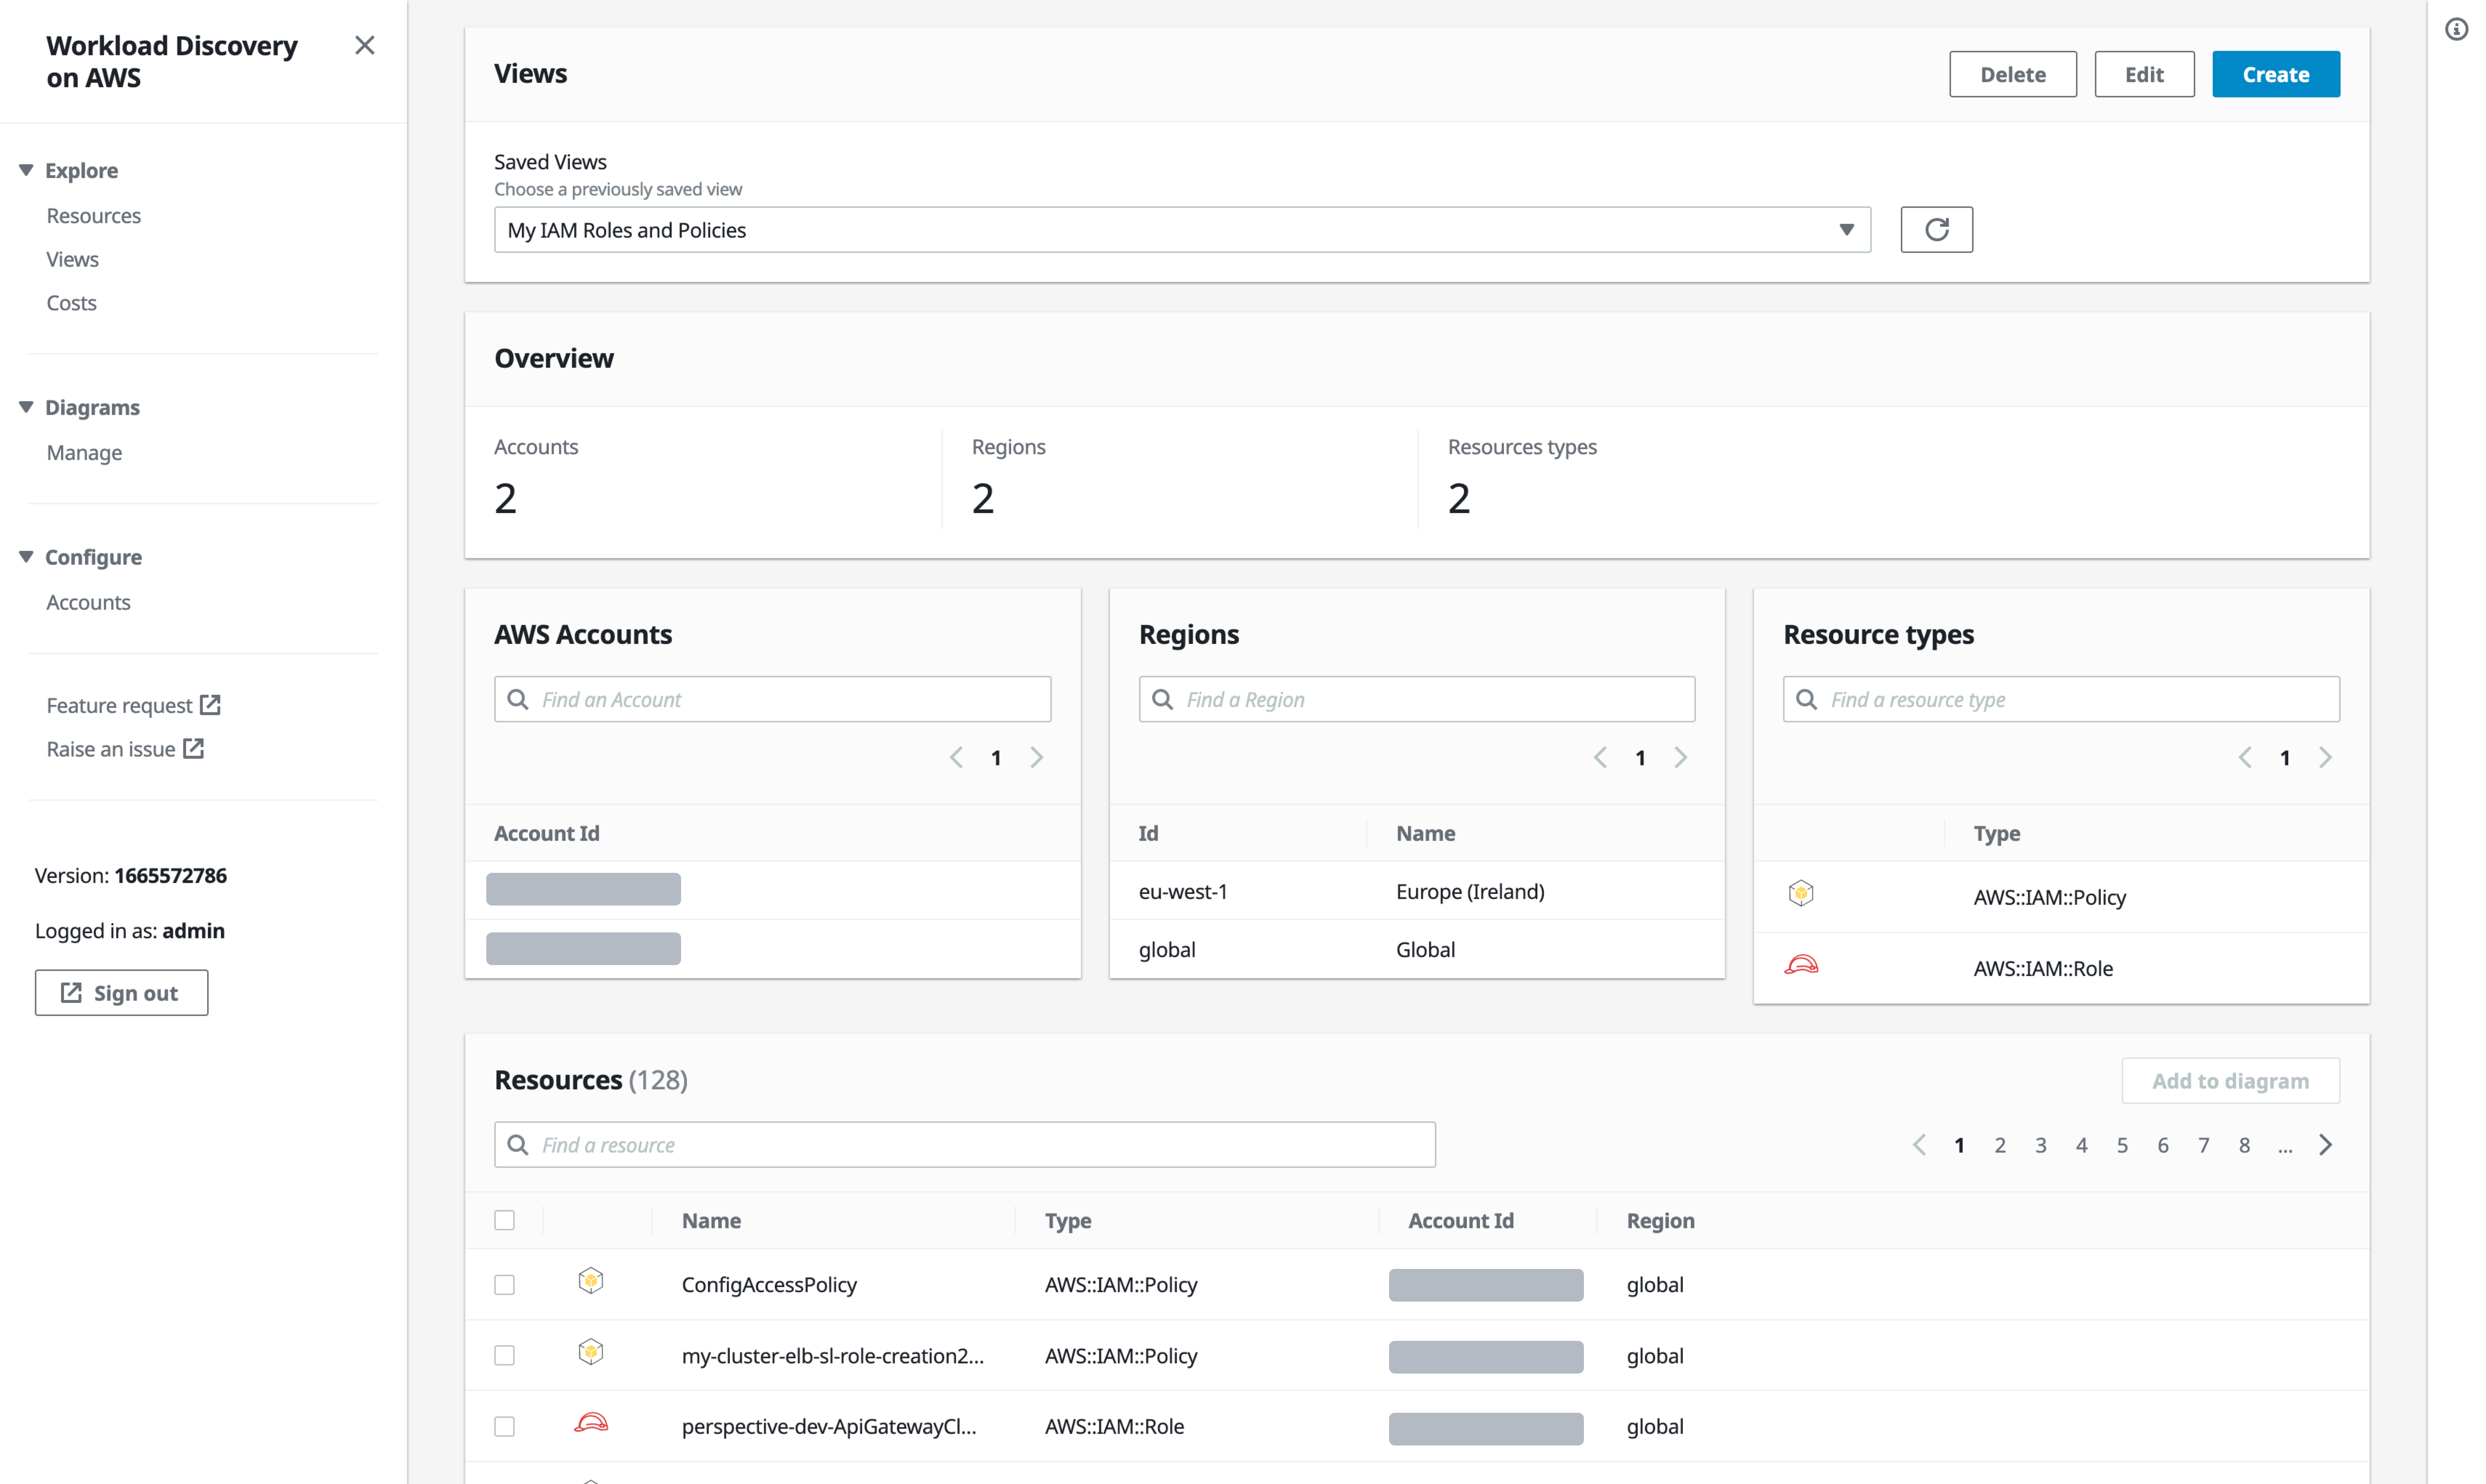Screen dimensions: 2486x1484
Task: Click the Create view button
Action: (x=2276, y=74)
